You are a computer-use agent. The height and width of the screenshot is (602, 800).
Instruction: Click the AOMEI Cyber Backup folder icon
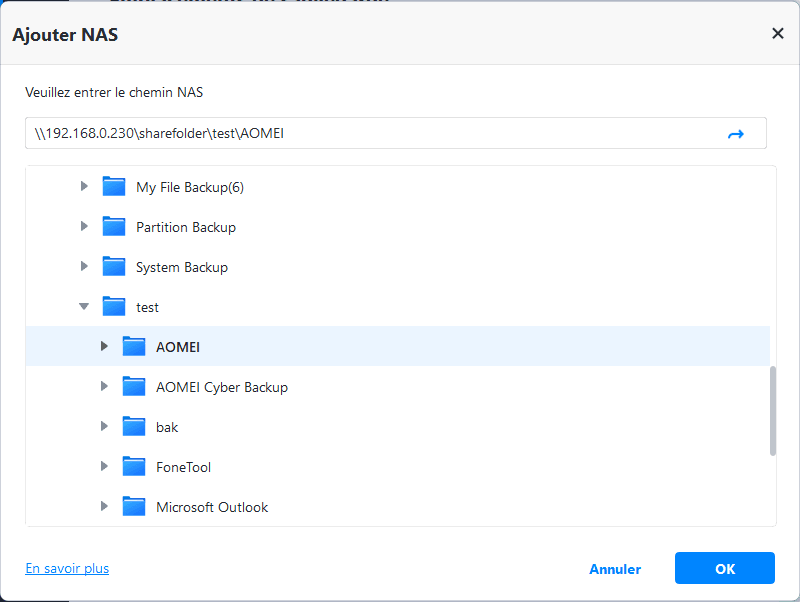tap(134, 387)
